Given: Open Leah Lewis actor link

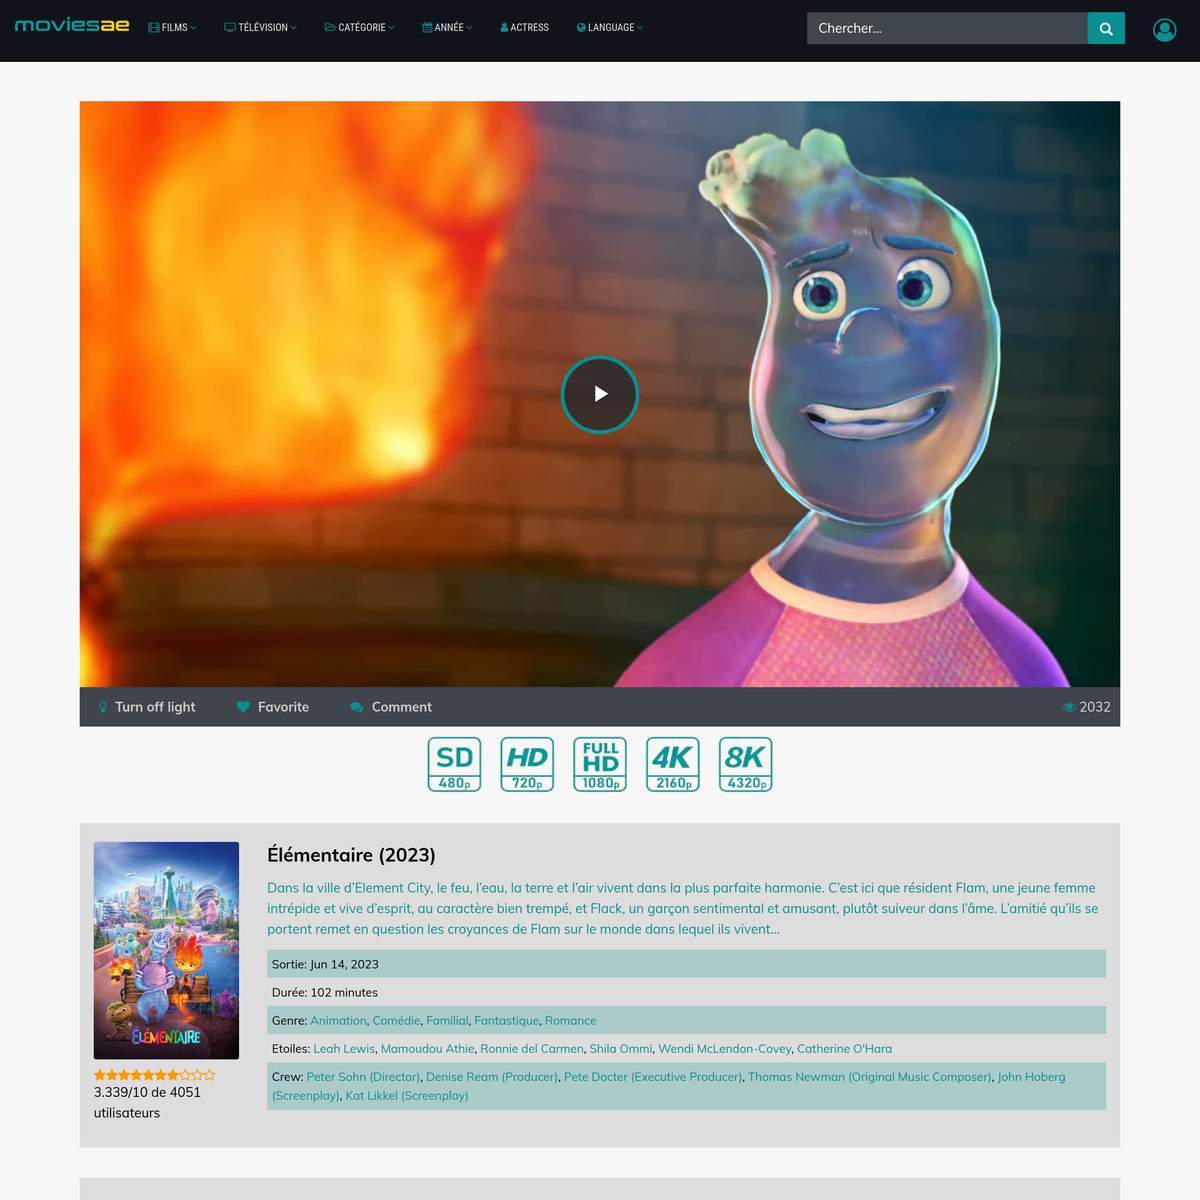Looking at the screenshot, I should click(344, 1049).
